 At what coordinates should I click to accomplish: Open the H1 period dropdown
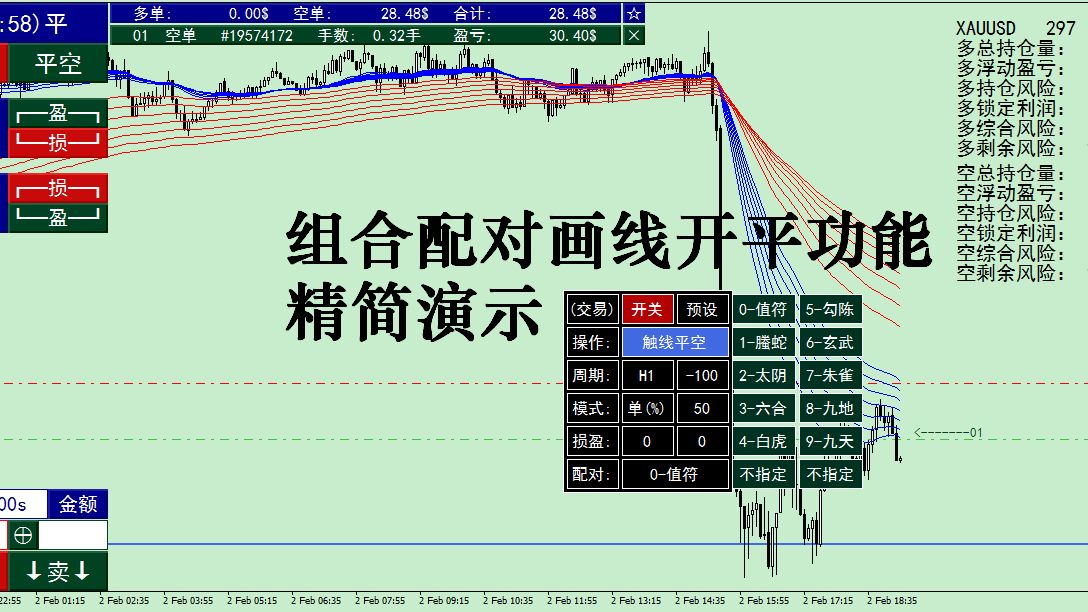coord(648,375)
